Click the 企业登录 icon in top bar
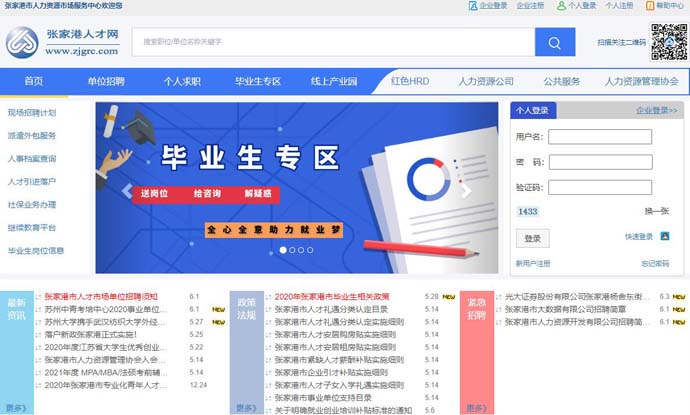Viewport: 690px width, 415px height. click(473, 6)
